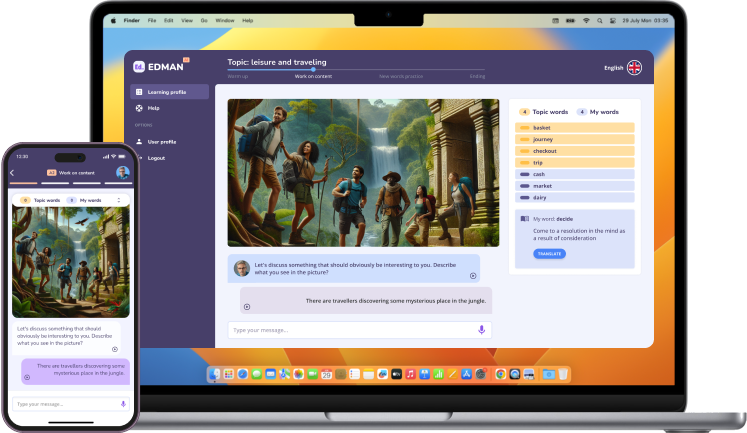
Task: Open the English language selector
Action: coord(613,68)
